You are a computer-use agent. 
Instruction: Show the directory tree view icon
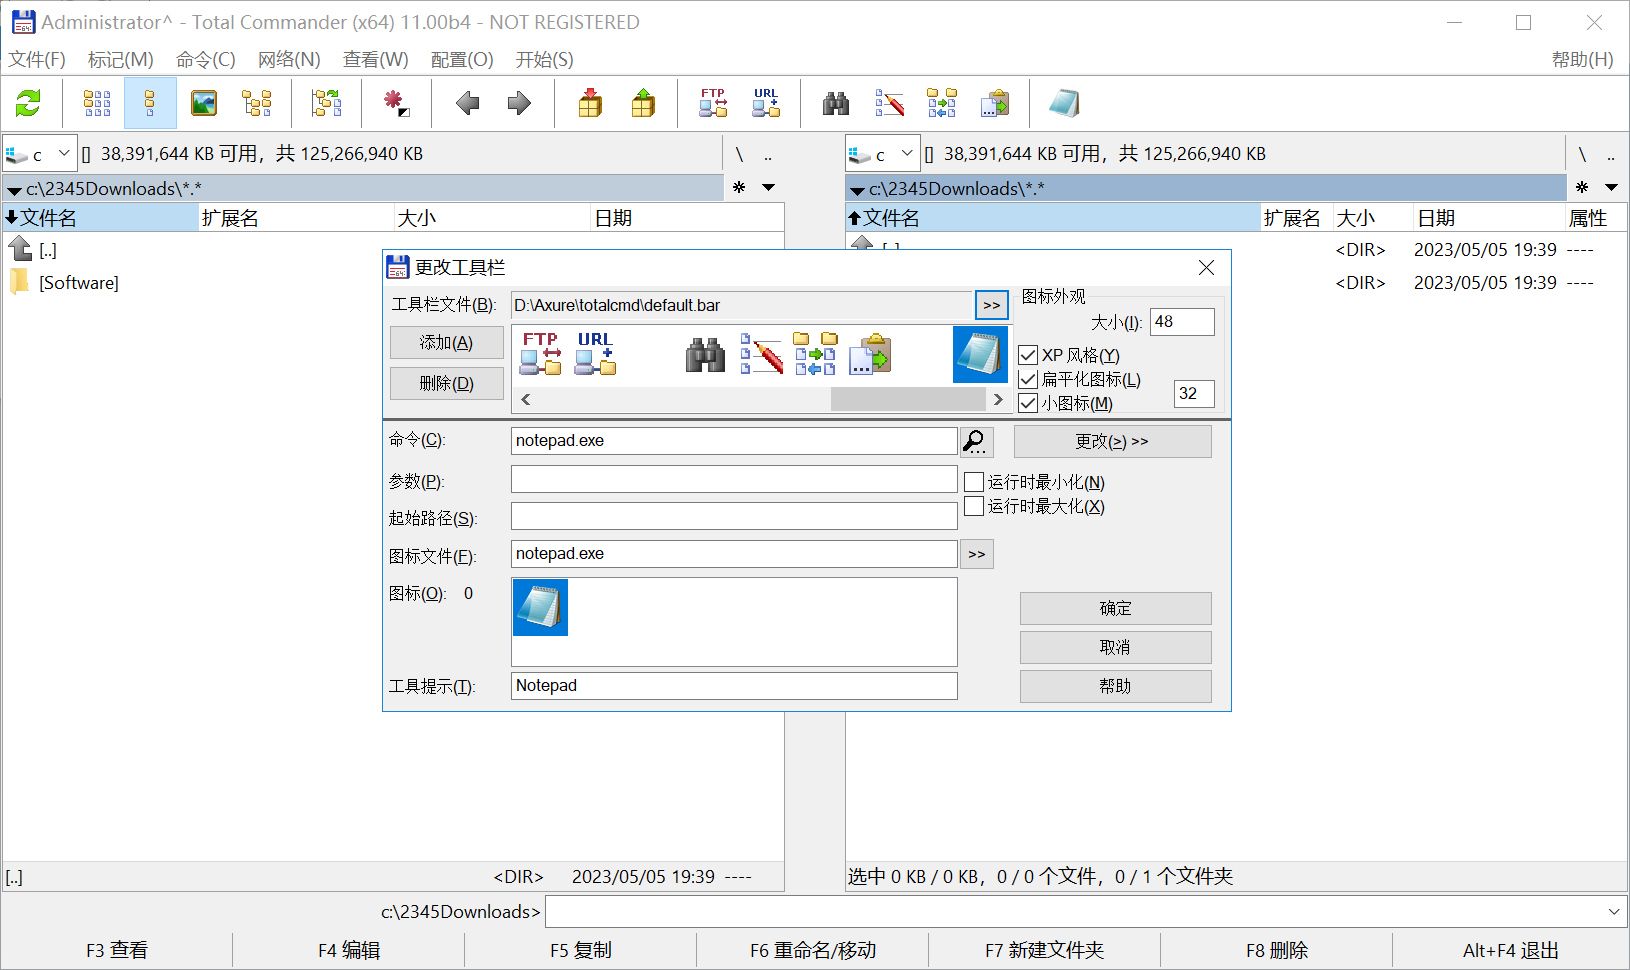pos(257,103)
